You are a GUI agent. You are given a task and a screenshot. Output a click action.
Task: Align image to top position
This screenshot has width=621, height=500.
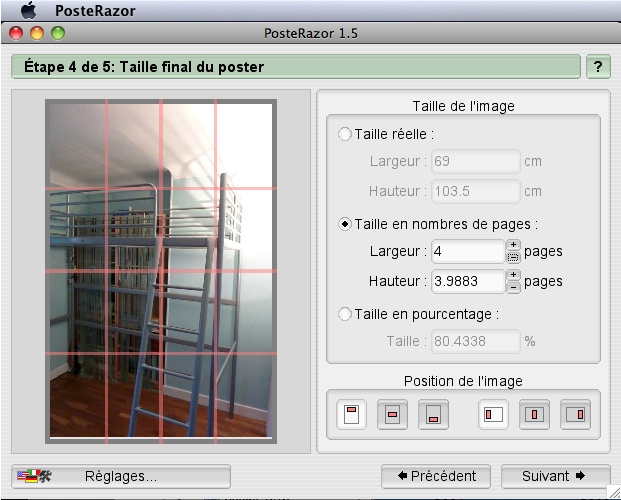(351, 414)
